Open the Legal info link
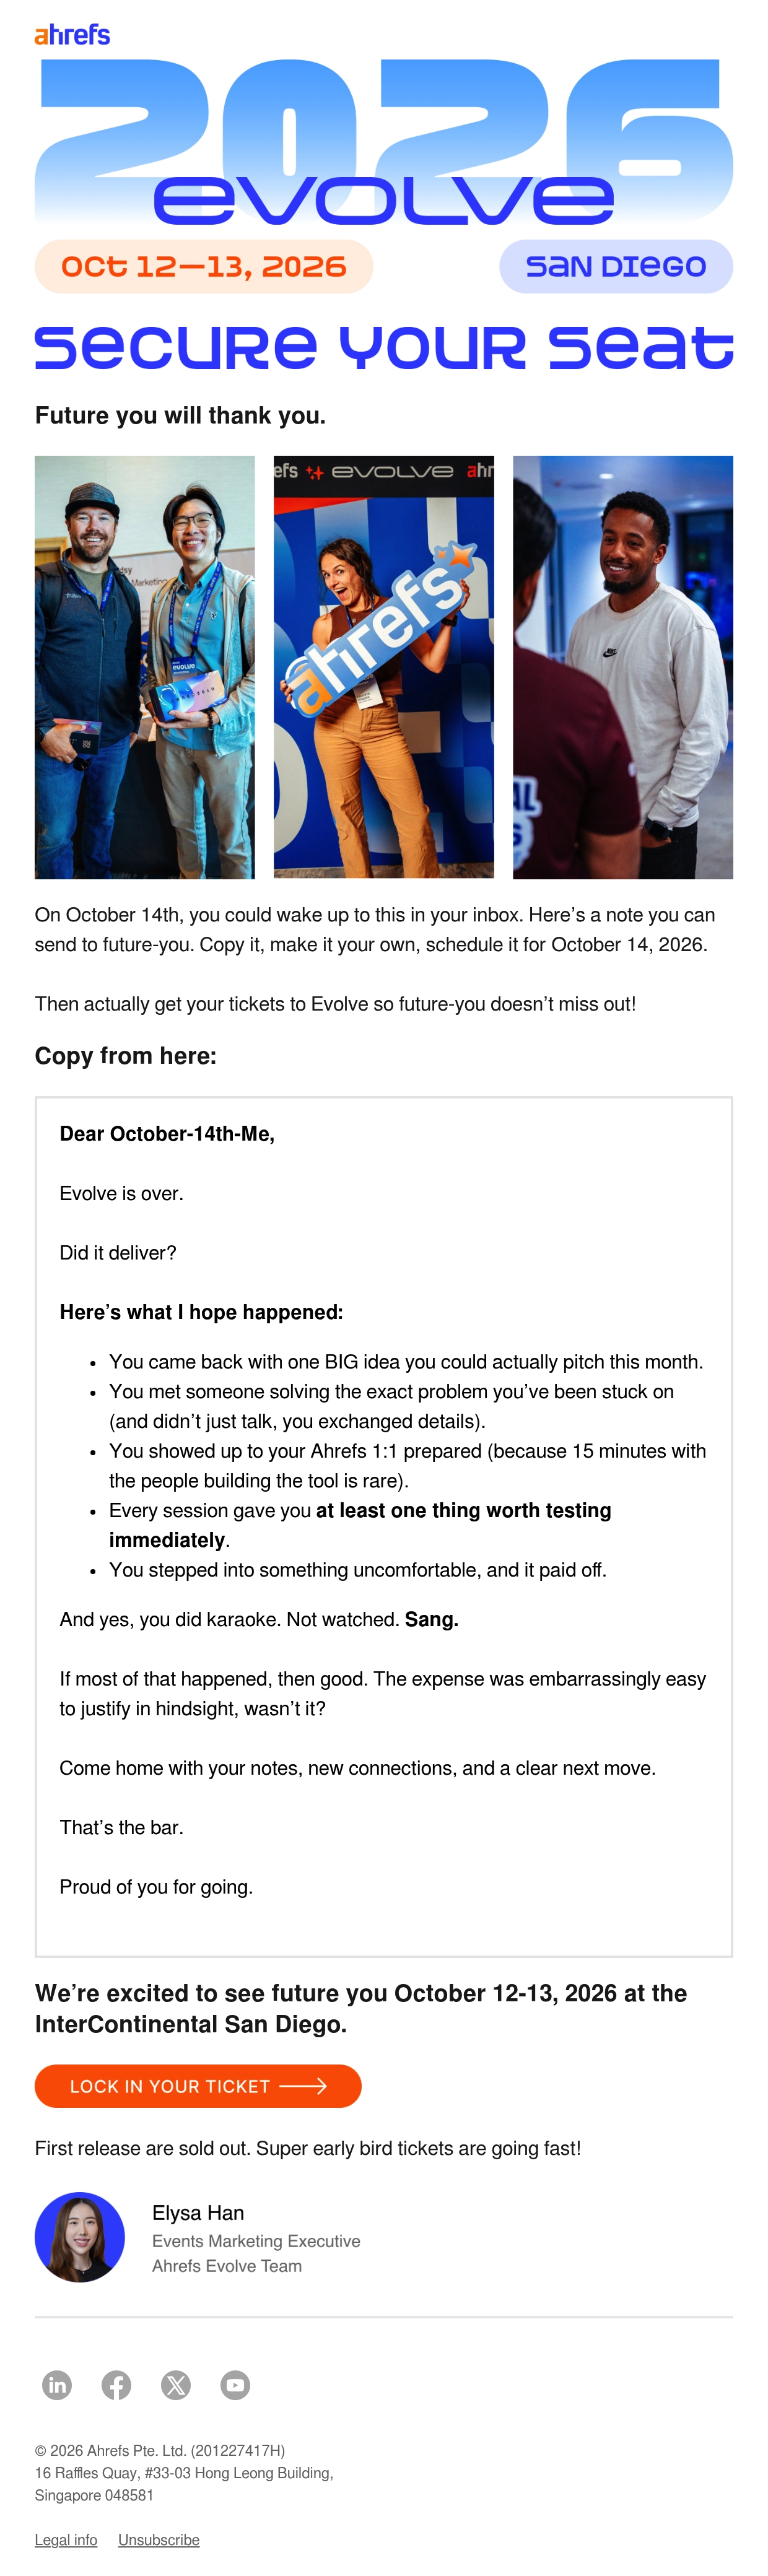 pos(66,2540)
